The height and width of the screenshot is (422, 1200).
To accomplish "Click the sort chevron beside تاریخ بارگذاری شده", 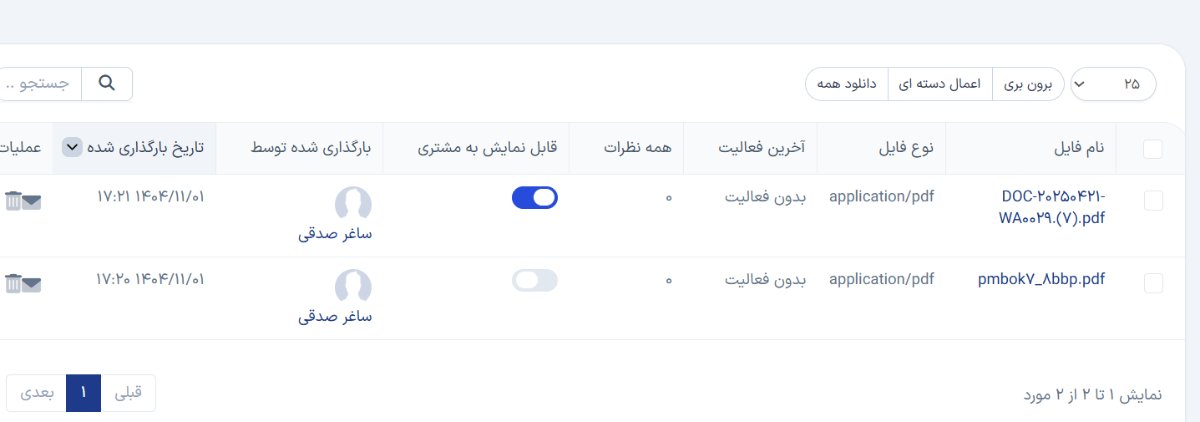I will tap(71, 148).
